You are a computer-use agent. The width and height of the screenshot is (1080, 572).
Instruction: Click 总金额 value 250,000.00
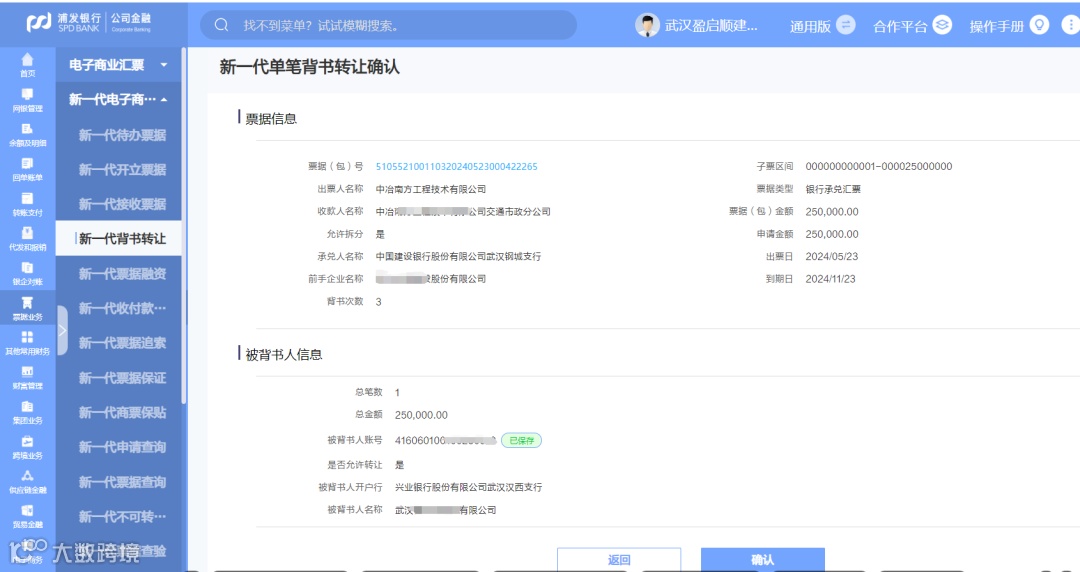421,415
